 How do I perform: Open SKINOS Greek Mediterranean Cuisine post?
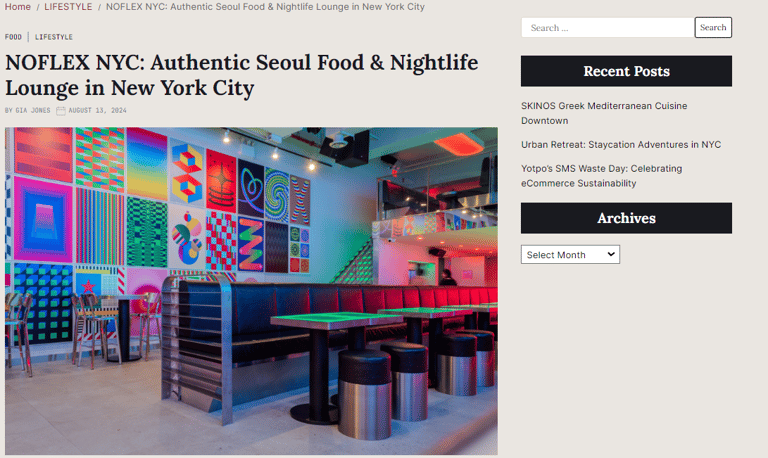click(x=604, y=113)
